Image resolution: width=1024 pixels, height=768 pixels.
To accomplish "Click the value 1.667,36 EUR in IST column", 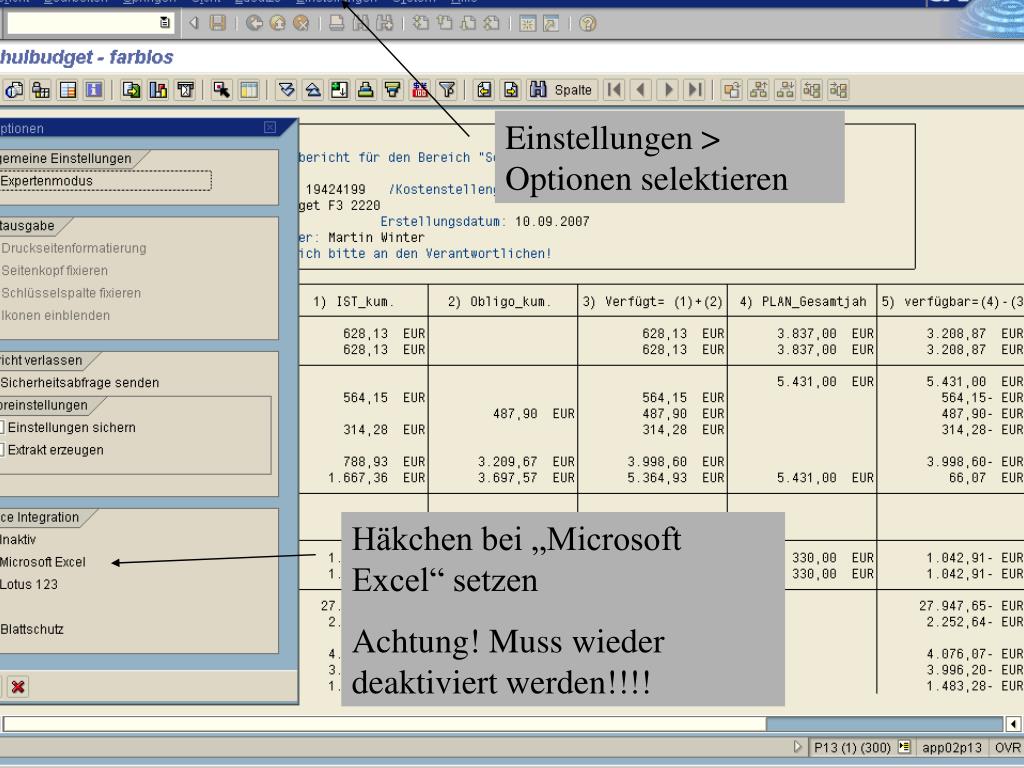I will (x=376, y=478).
